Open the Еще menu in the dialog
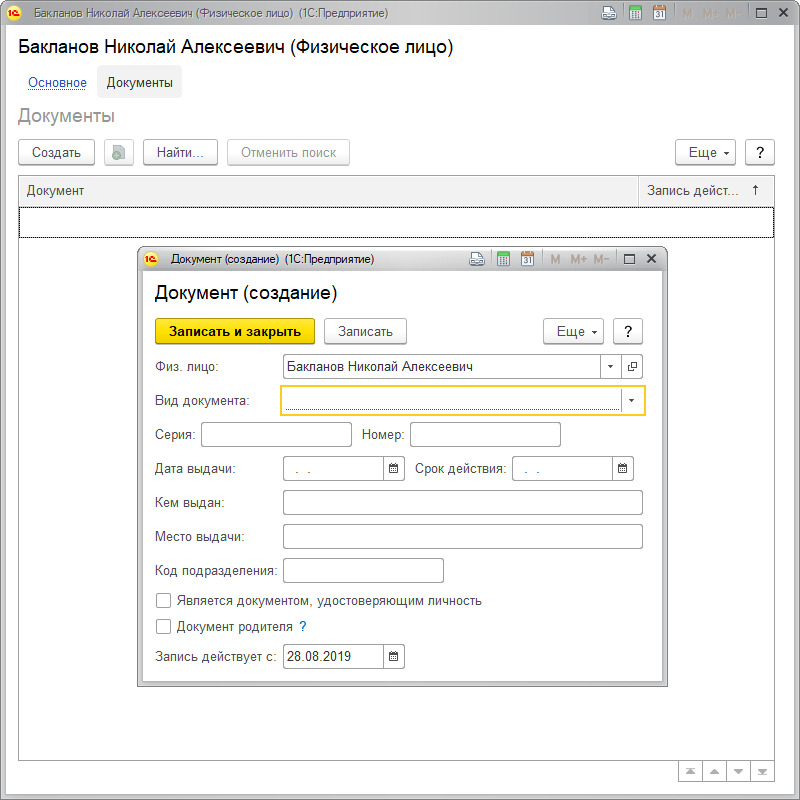The height and width of the screenshot is (800, 800). click(x=573, y=332)
